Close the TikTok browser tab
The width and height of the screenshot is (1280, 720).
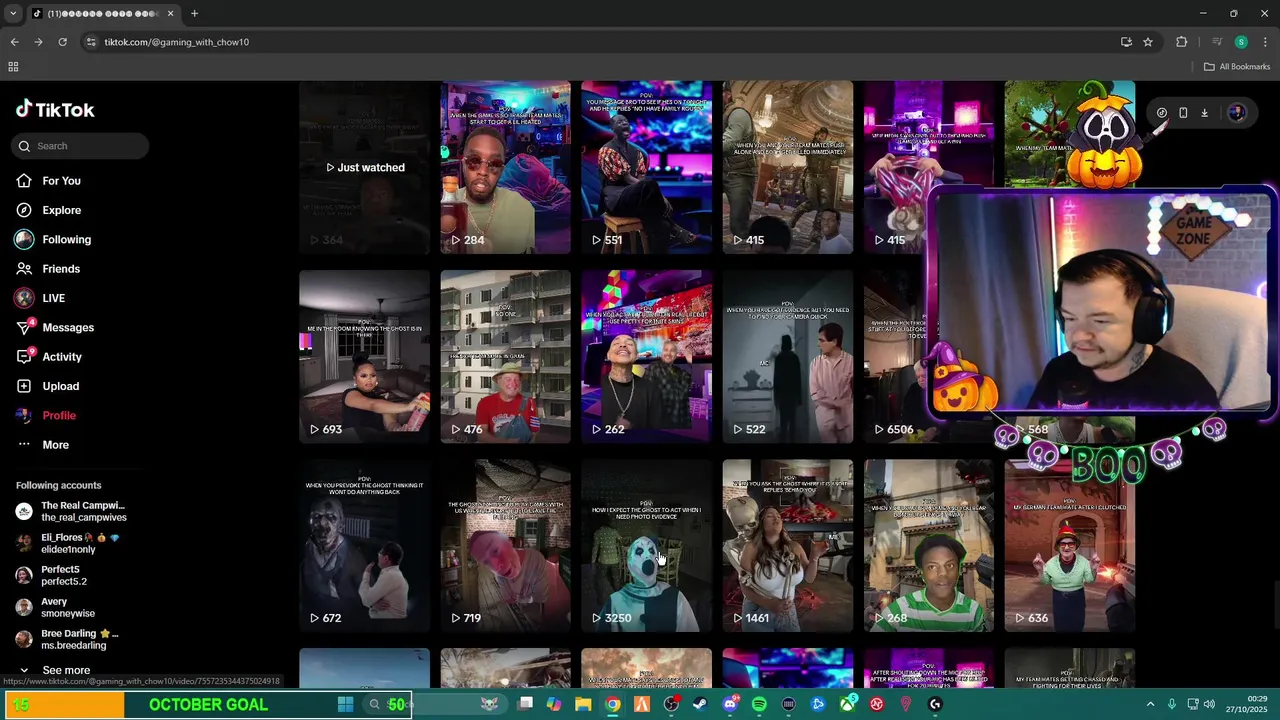(x=170, y=14)
